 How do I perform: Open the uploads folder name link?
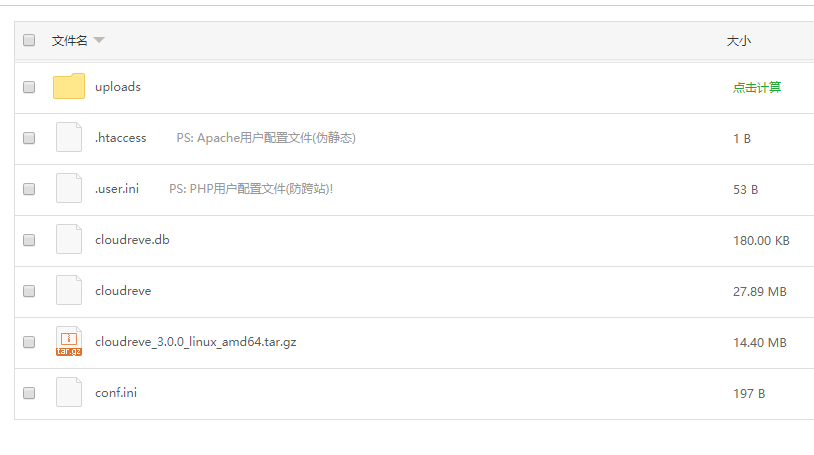coord(118,87)
